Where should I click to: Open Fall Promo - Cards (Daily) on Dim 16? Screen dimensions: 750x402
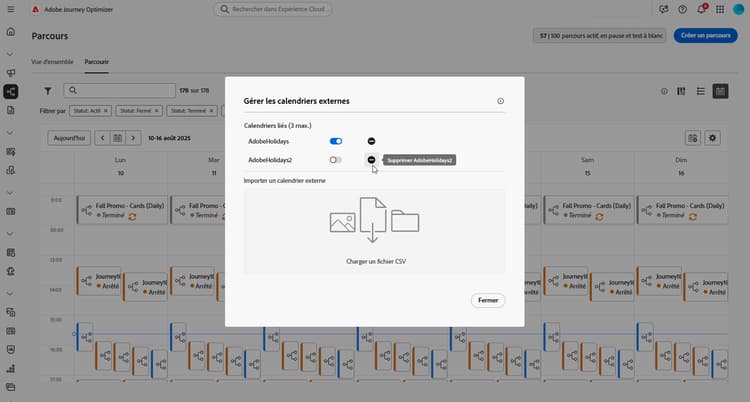(683, 210)
